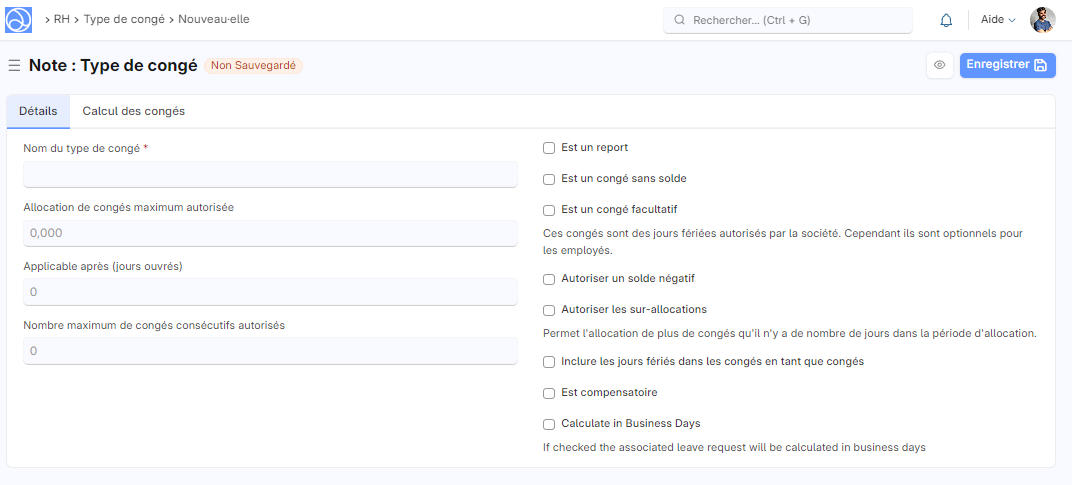Go to RH breadcrumb link
1072x485 pixels.
(61, 19)
